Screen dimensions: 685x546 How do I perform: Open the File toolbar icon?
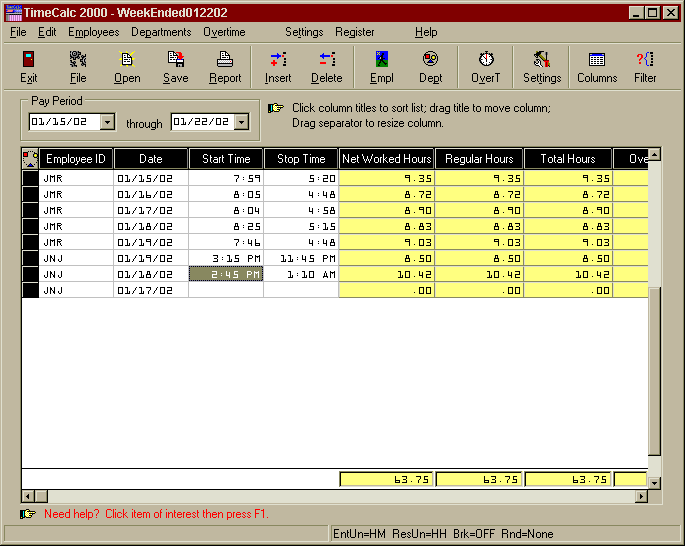pos(78,59)
